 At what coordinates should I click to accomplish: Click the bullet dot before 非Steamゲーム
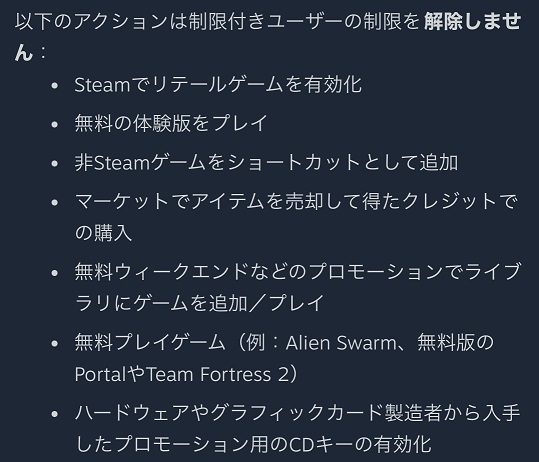coord(54,164)
